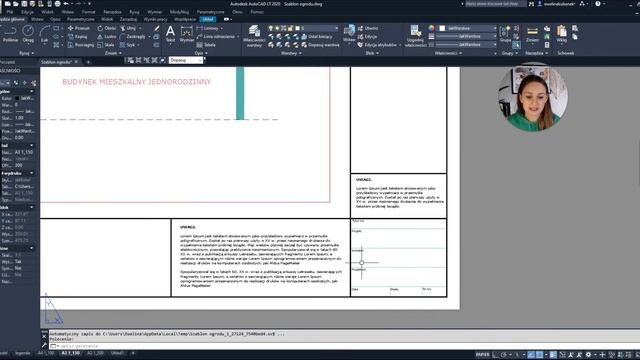The image size is (640, 360).
Task: Expand the Zmień panel flyout
Action: [x=113, y=53]
